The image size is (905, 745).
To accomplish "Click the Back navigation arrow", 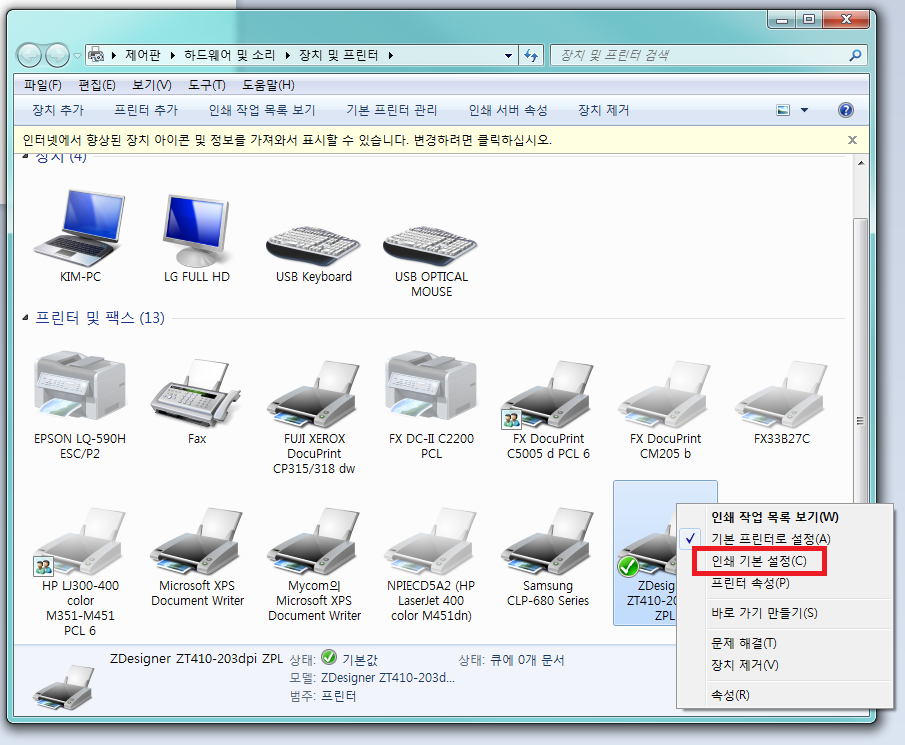I will click(29, 55).
